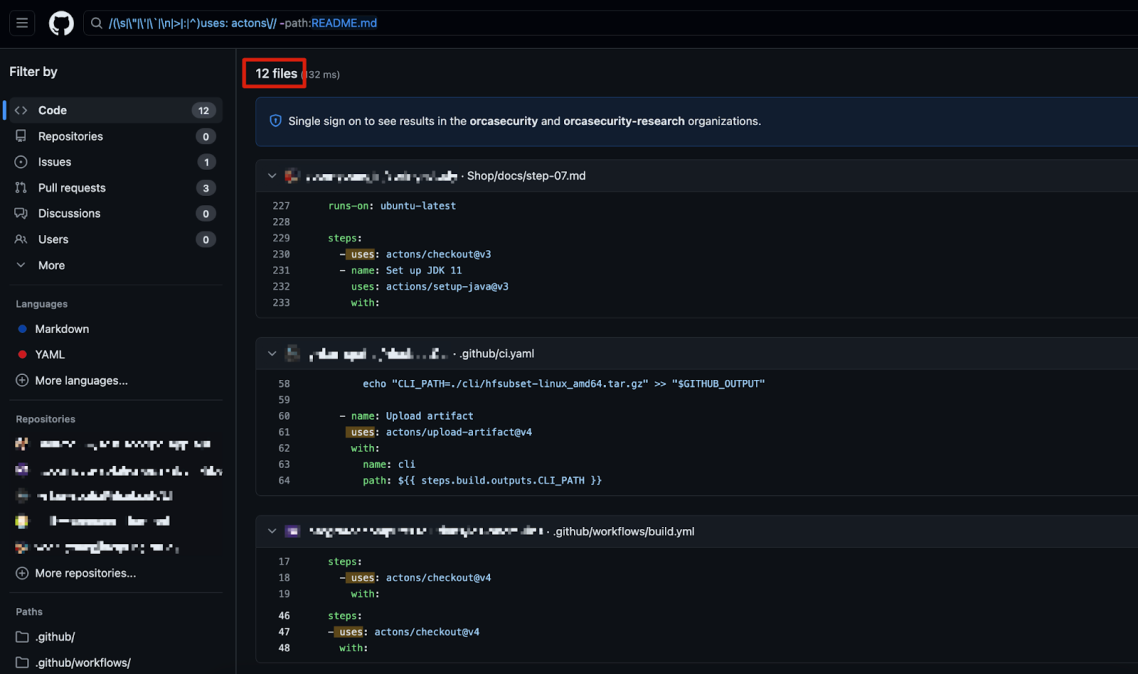Click the 'name: Upload artifact' code line
The height and width of the screenshot is (674, 1138).
click(x=406, y=416)
